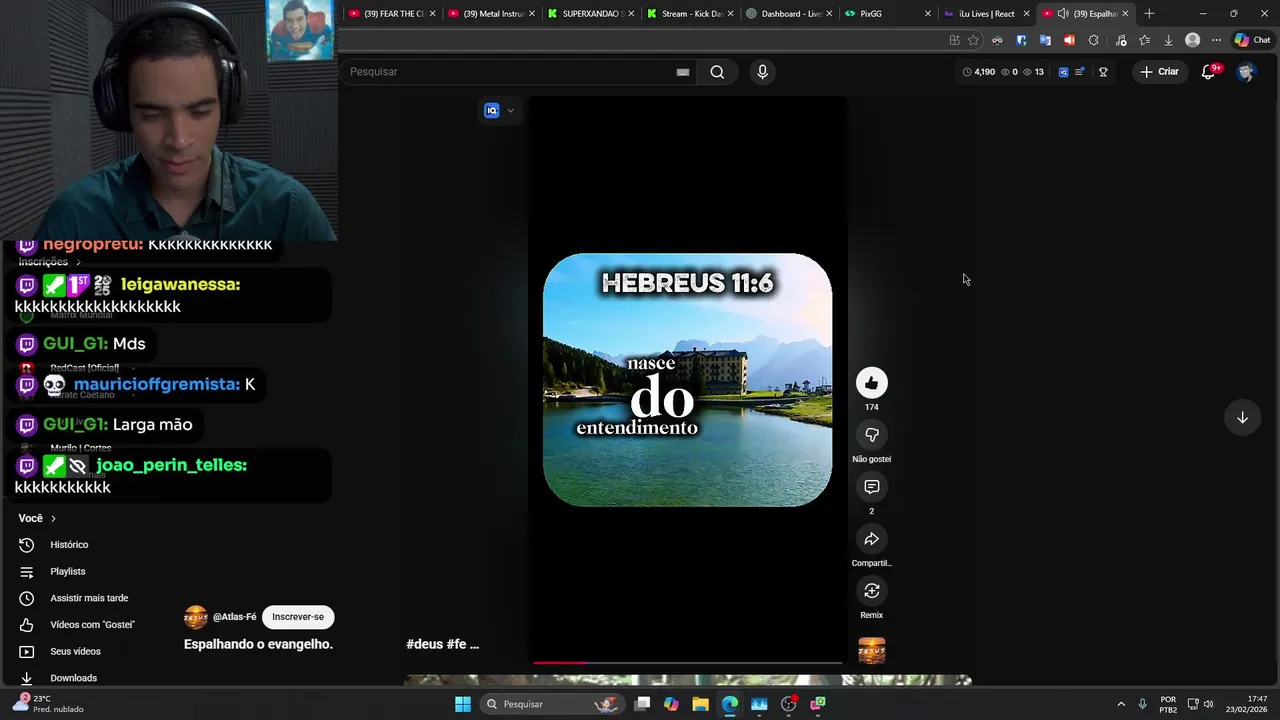
Task: Open the YouTube account avatar menu
Action: click(x=1245, y=72)
